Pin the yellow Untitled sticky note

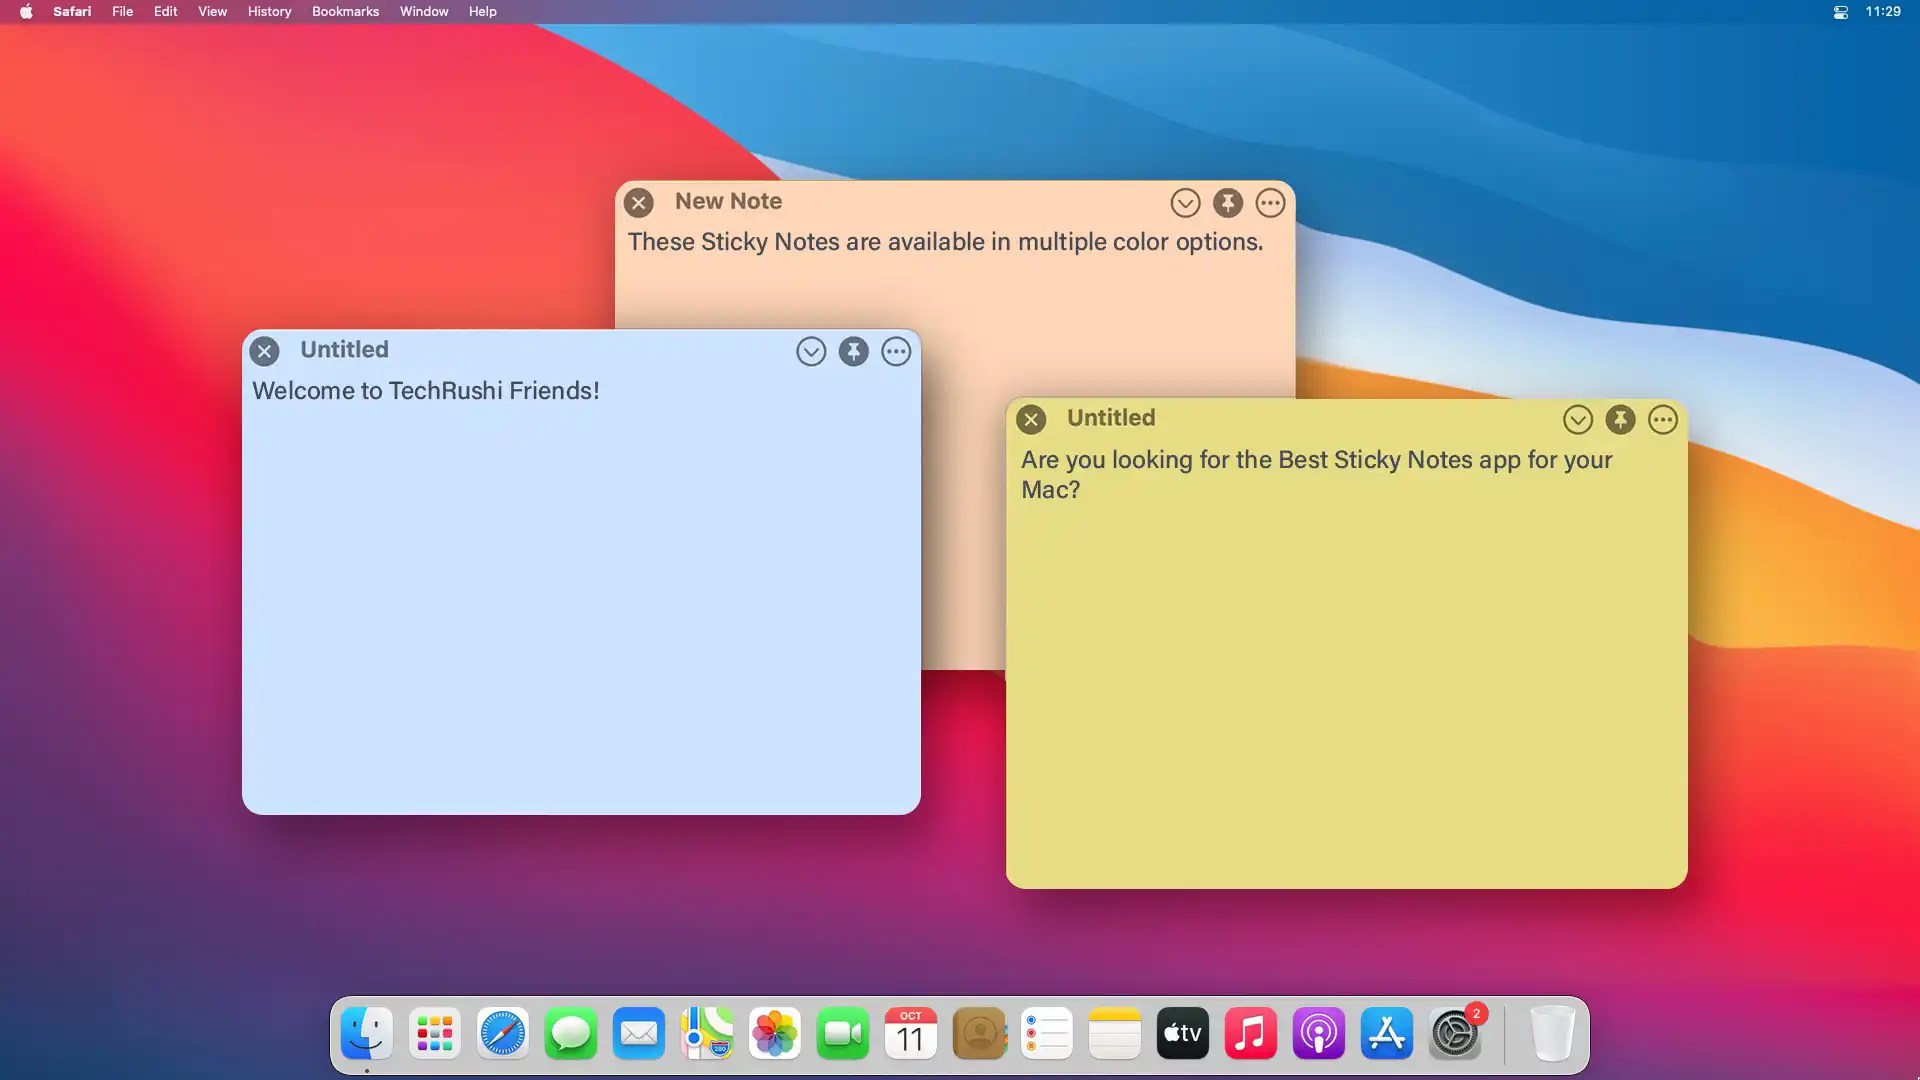pyautogui.click(x=1620, y=419)
